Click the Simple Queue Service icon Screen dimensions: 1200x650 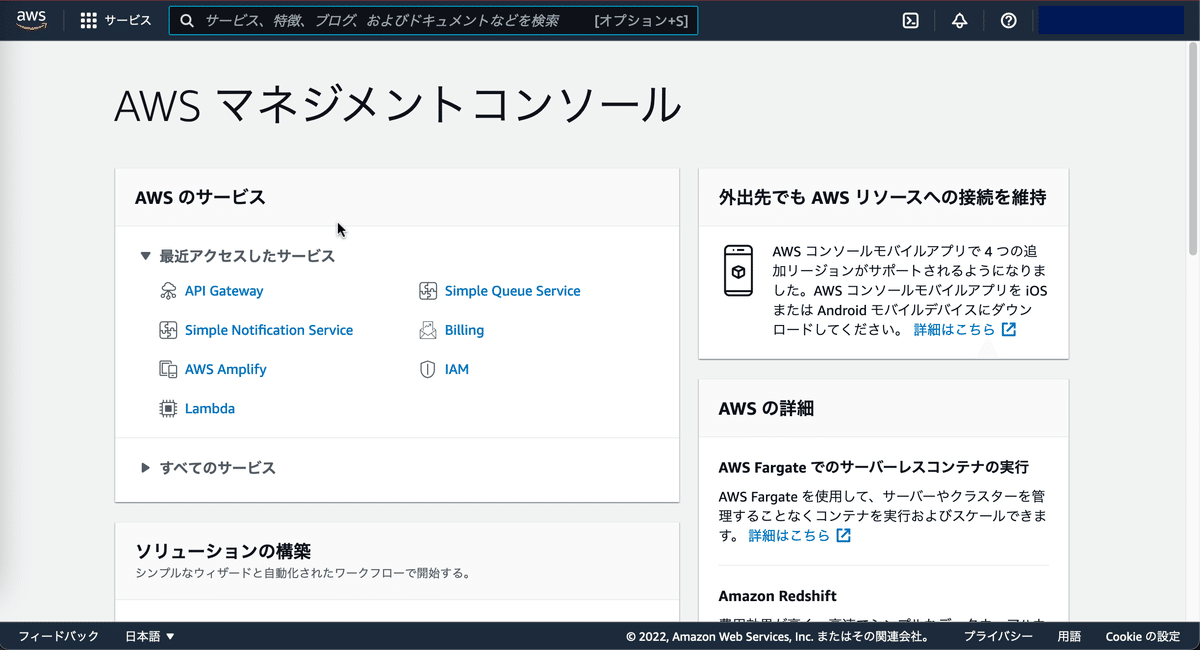click(x=428, y=291)
